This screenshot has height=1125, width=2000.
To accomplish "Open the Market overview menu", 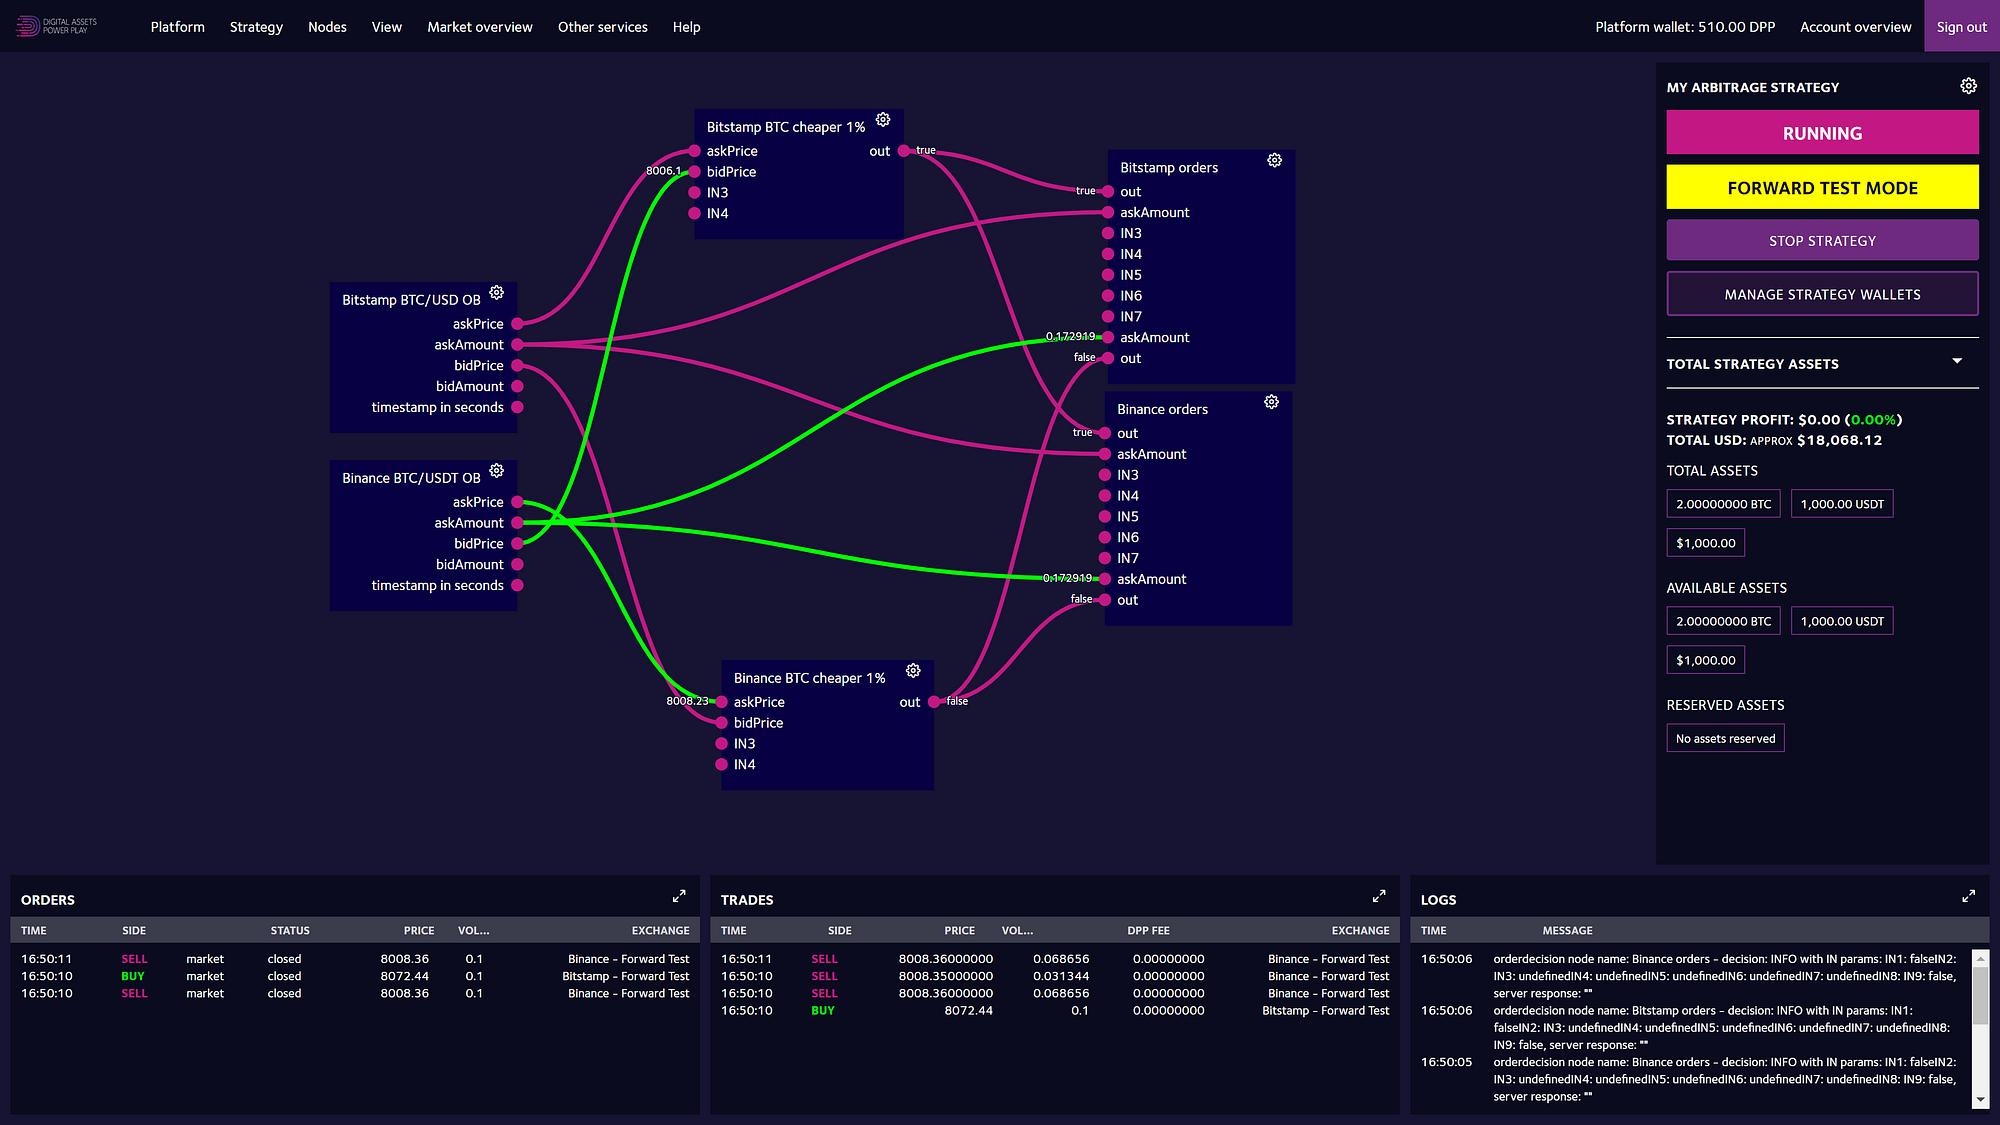I will click(480, 27).
